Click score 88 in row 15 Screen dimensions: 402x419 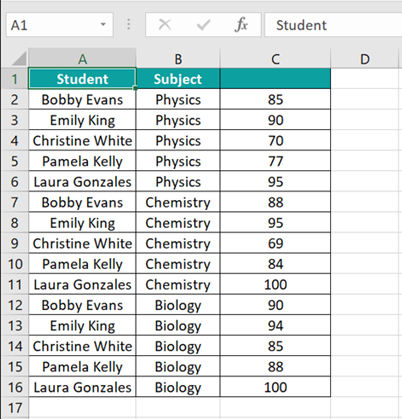tap(275, 367)
